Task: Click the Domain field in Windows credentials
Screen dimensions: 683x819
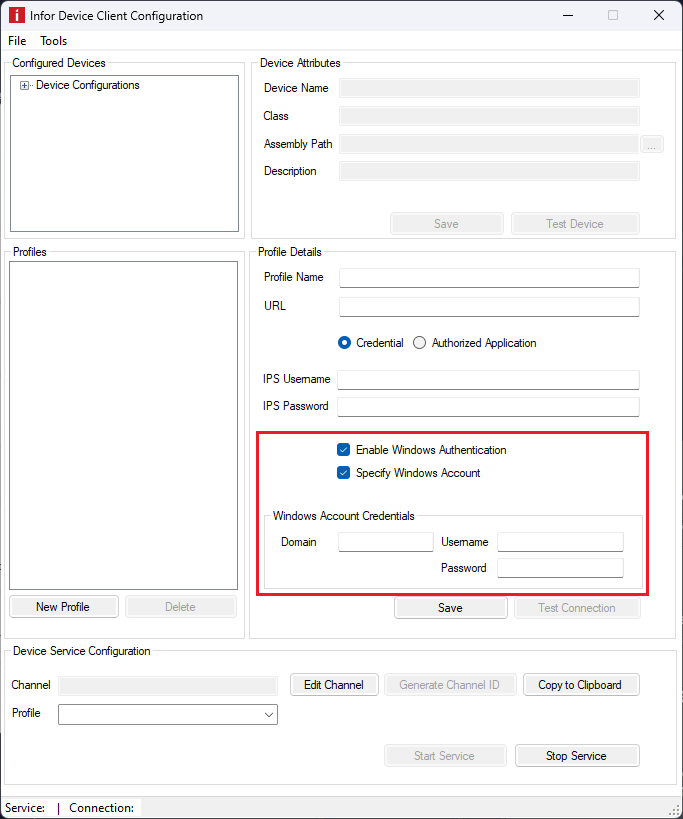Action: click(x=385, y=542)
